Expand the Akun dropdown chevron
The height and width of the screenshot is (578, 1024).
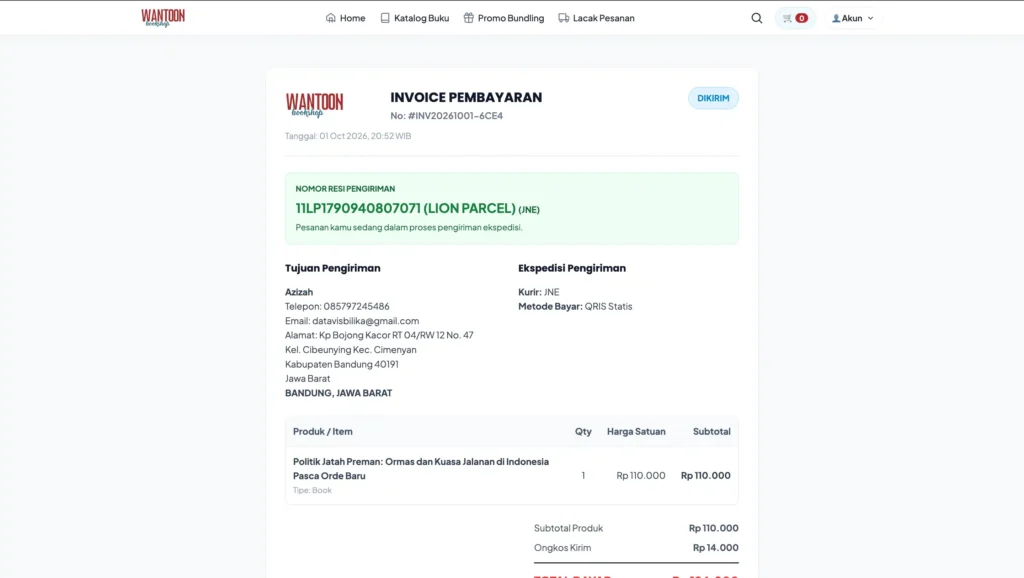(871, 18)
